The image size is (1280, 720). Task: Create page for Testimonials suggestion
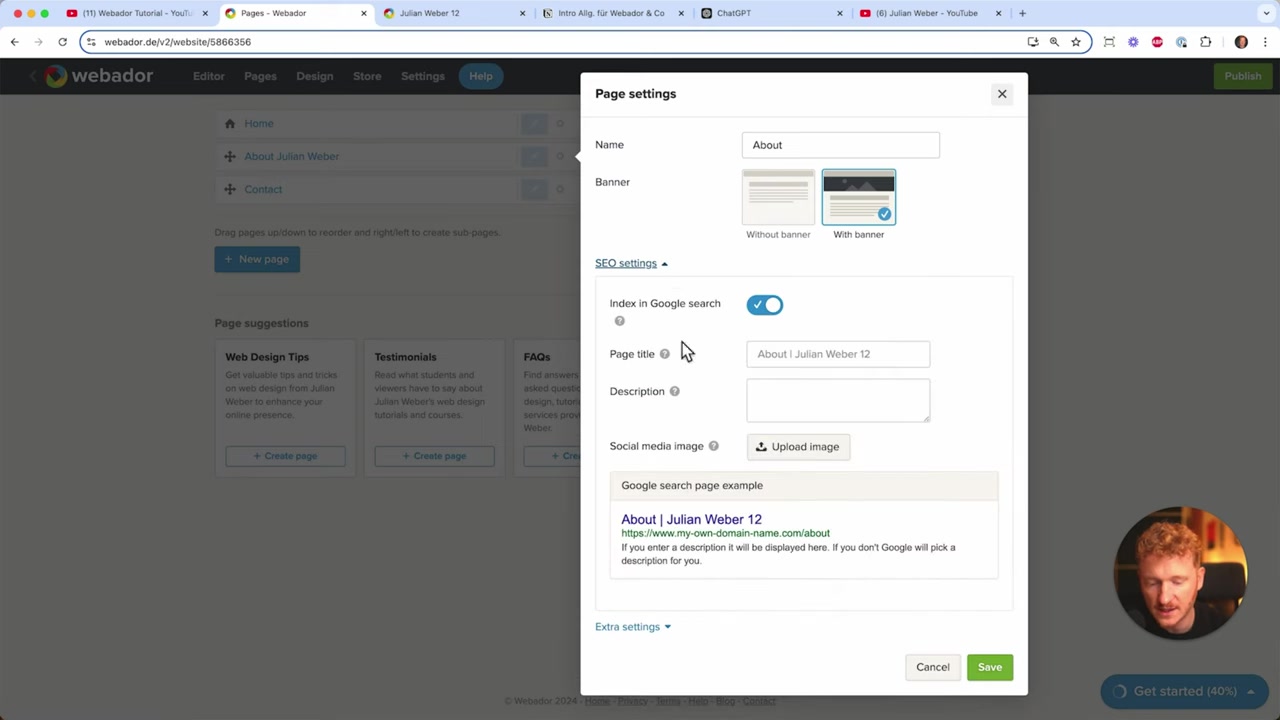[x=434, y=456]
